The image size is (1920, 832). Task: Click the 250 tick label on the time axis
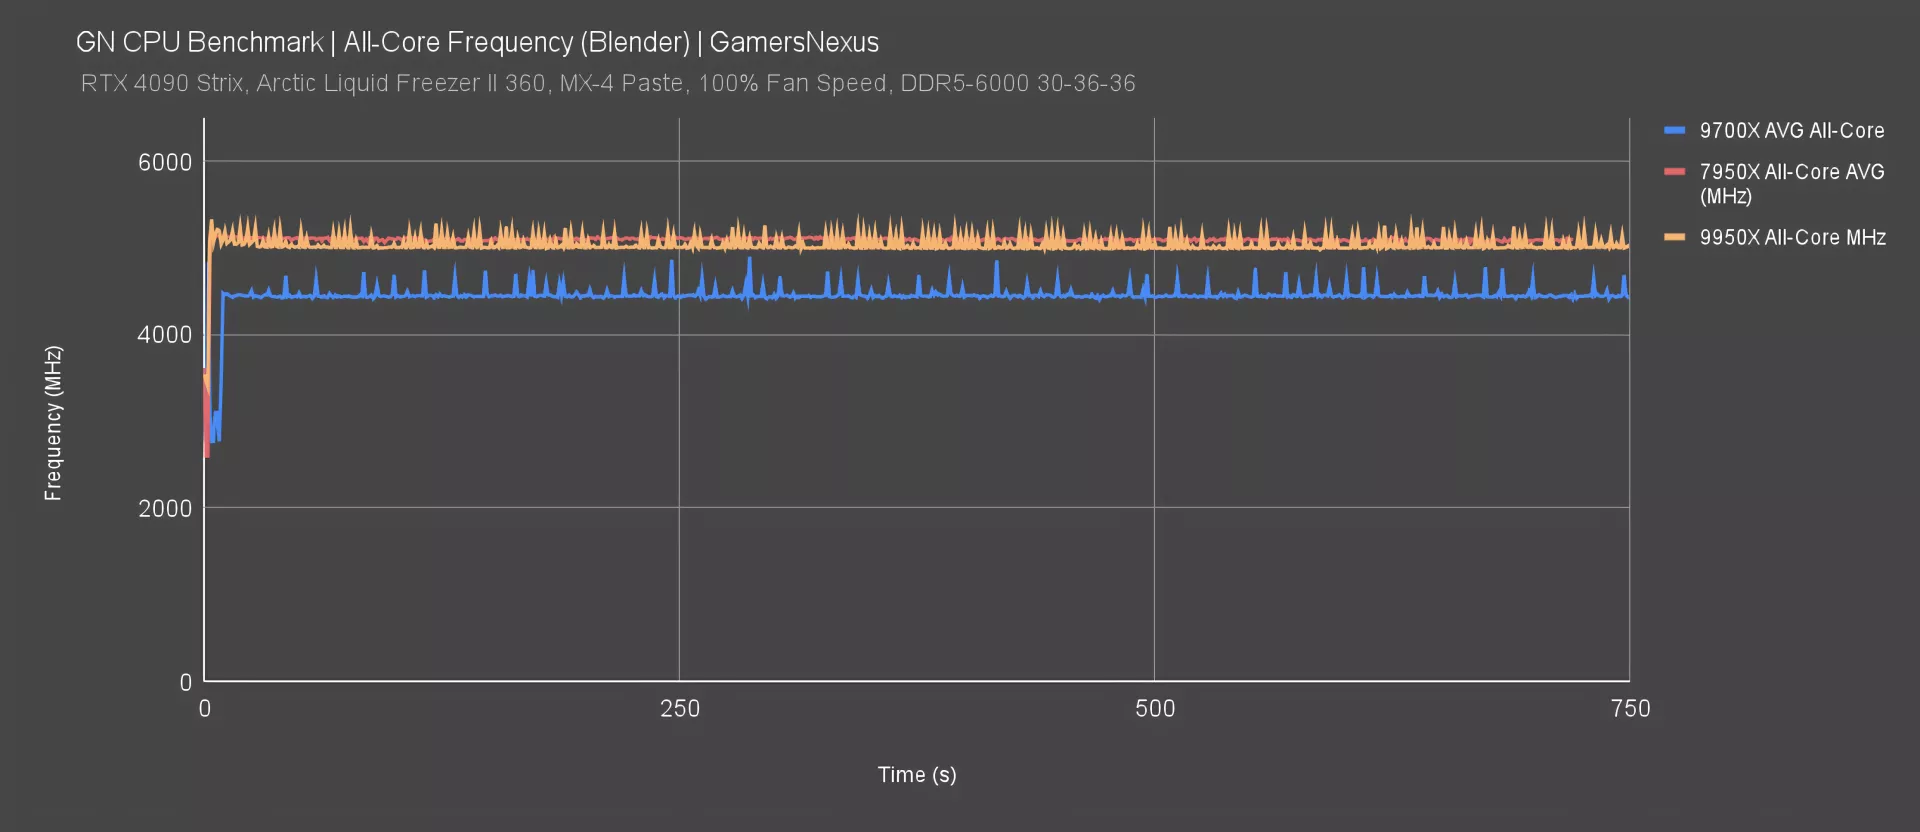680,709
